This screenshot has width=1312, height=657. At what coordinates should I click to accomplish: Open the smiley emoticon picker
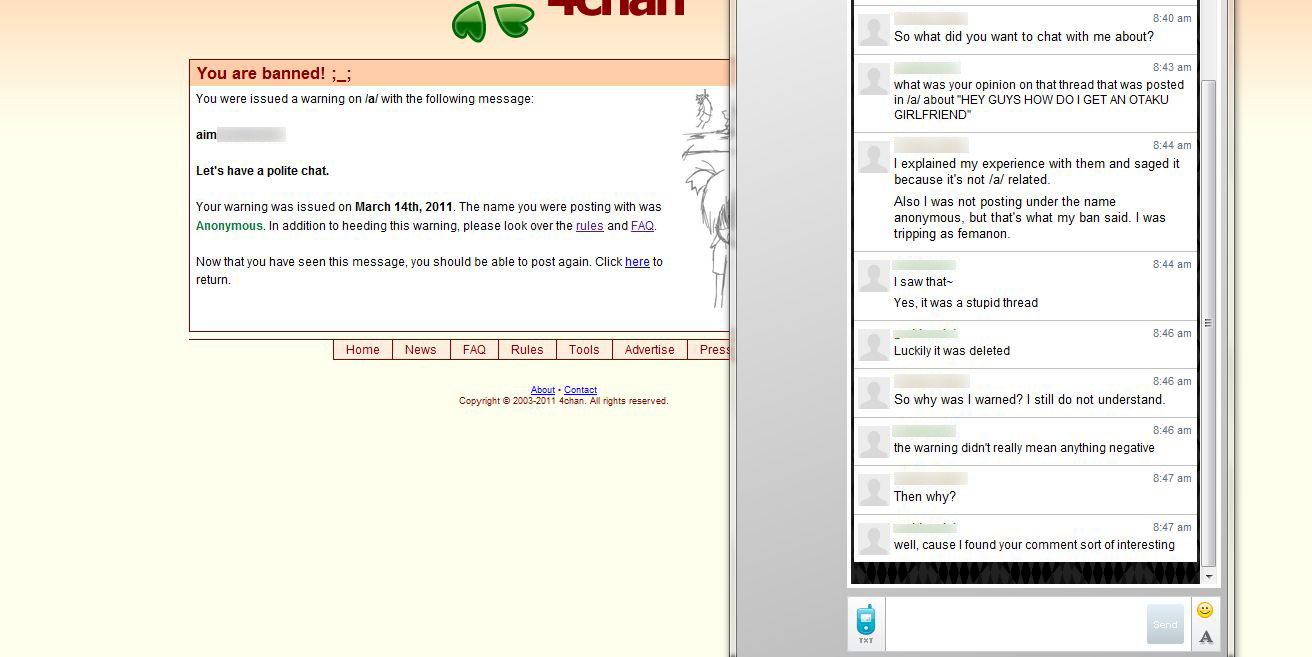(x=1205, y=610)
